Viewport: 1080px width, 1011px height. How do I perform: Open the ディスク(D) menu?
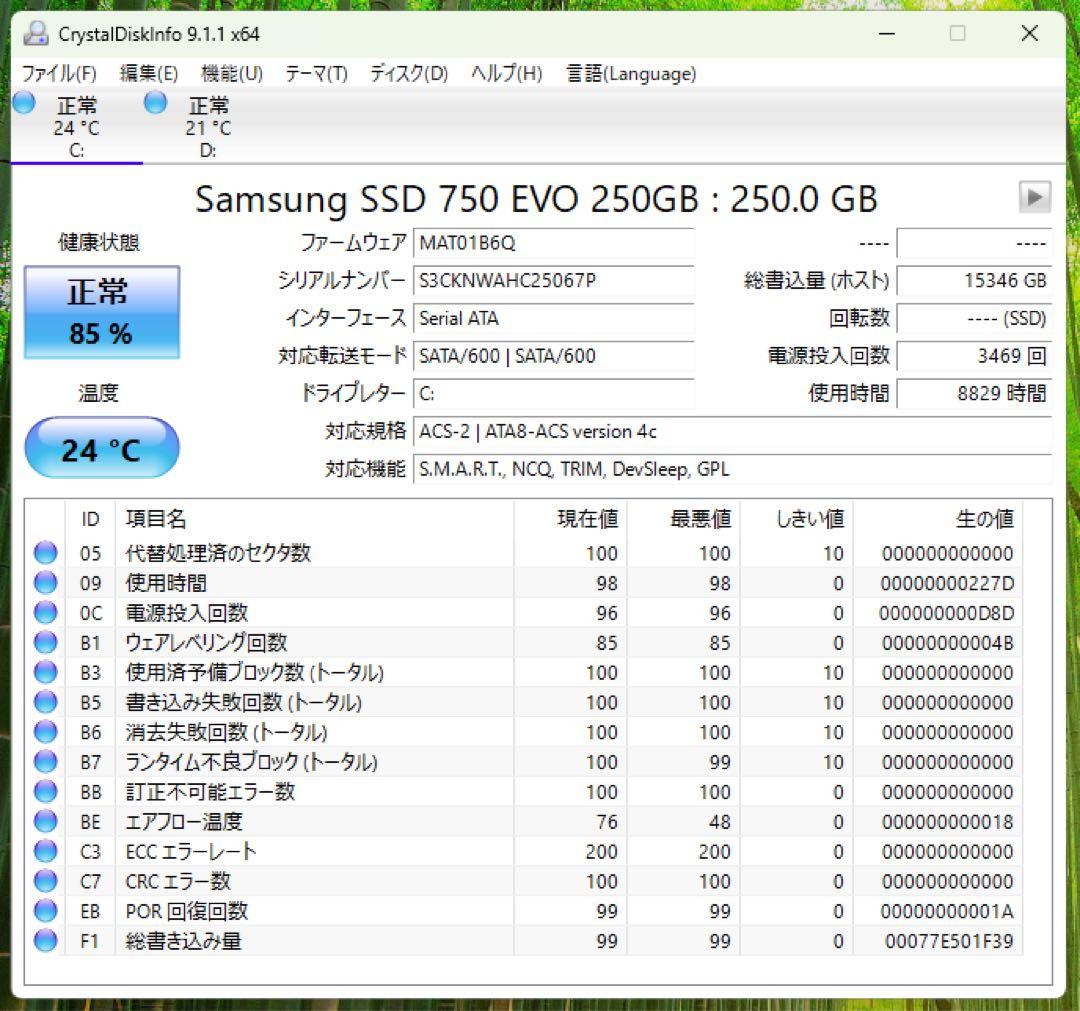point(407,73)
